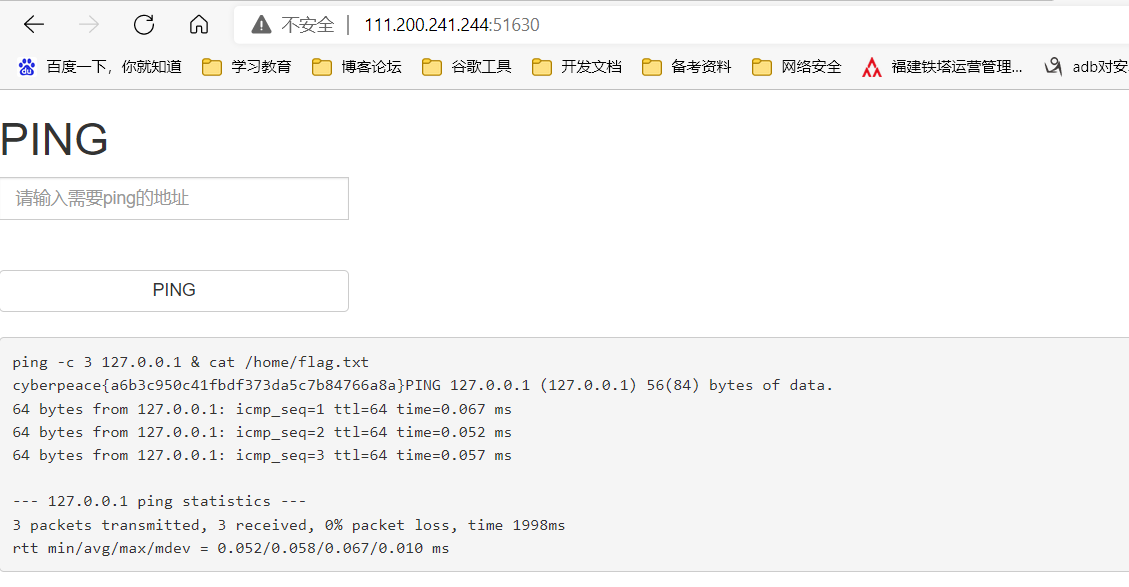1129x587 pixels.
Task: Open the 博客论坛 bookmark folder
Action: point(357,67)
